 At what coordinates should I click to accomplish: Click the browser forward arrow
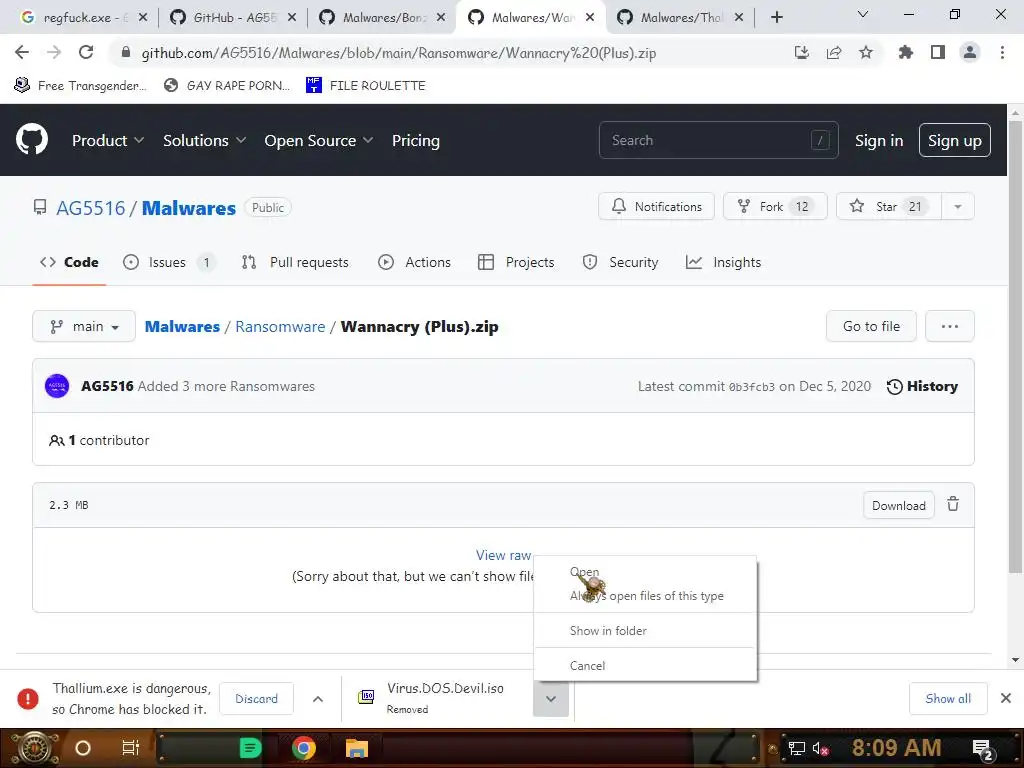[54, 52]
